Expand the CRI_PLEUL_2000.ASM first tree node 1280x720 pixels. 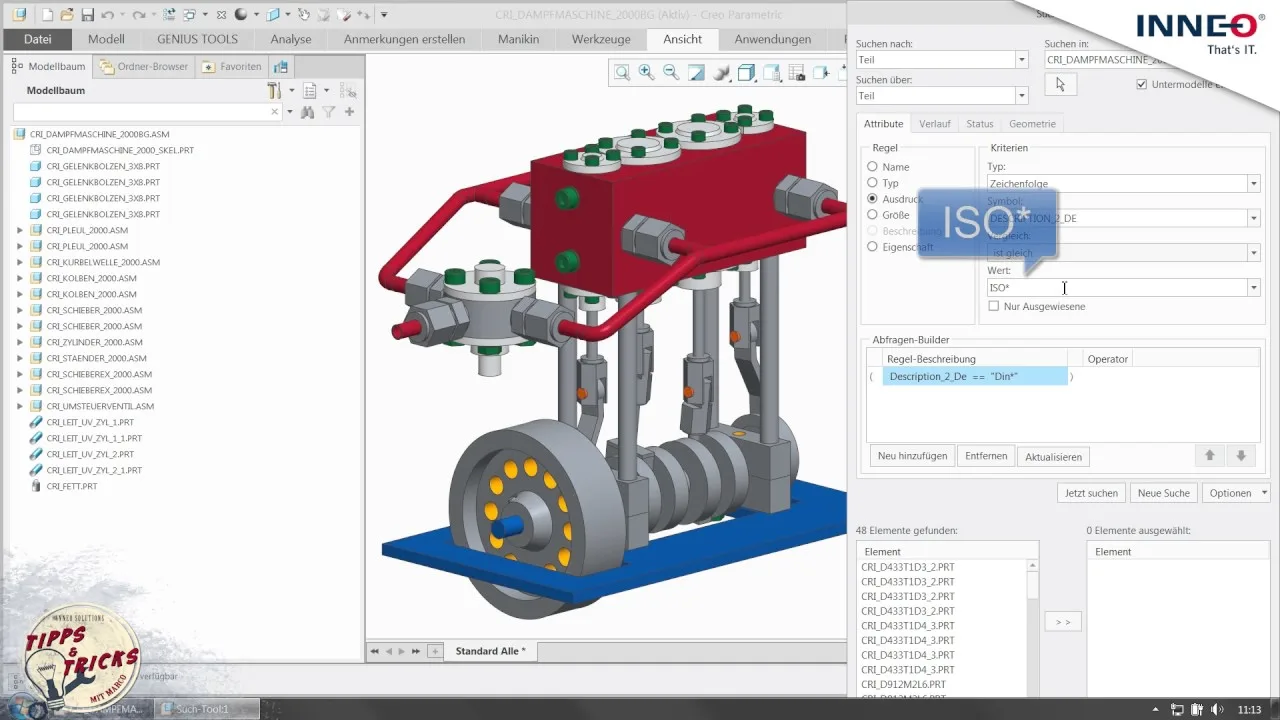(x=20, y=230)
